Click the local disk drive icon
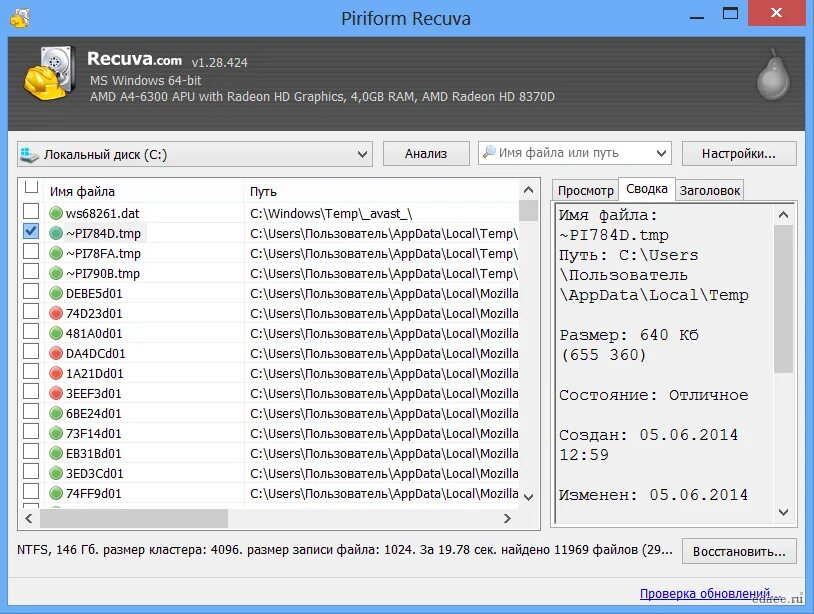This screenshot has width=814, height=614. click(x=29, y=155)
